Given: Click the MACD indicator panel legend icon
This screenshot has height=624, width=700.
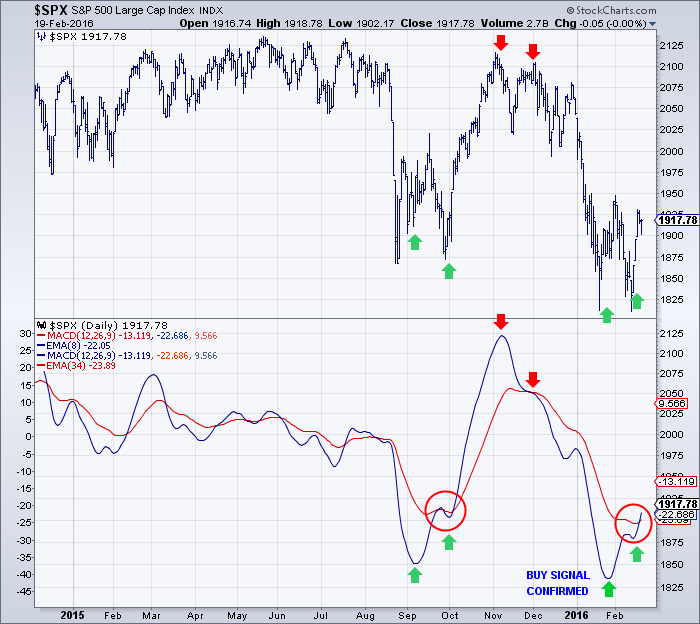Looking at the screenshot, I should pos(42,325).
